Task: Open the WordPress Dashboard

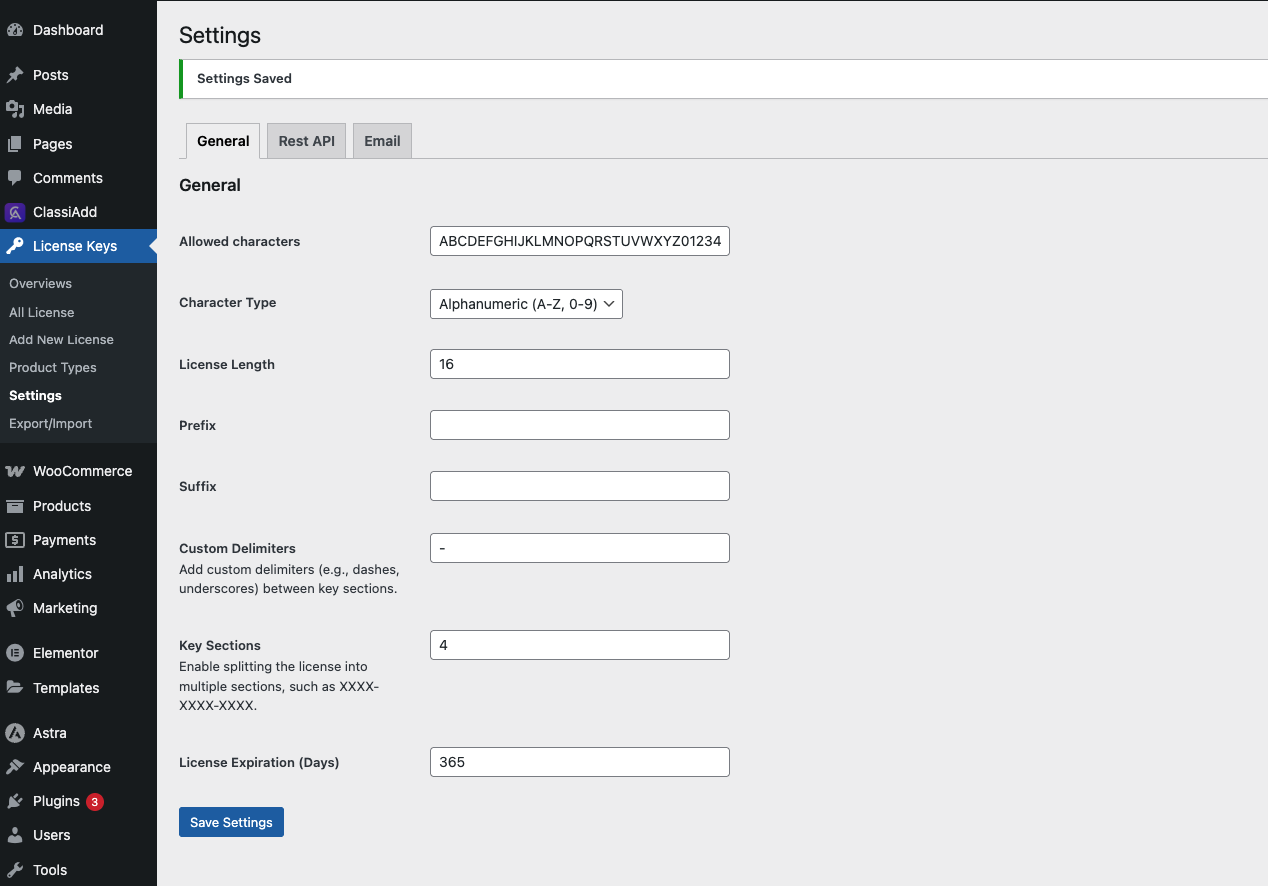Action: pyautogui.click(x=16, y=29)
